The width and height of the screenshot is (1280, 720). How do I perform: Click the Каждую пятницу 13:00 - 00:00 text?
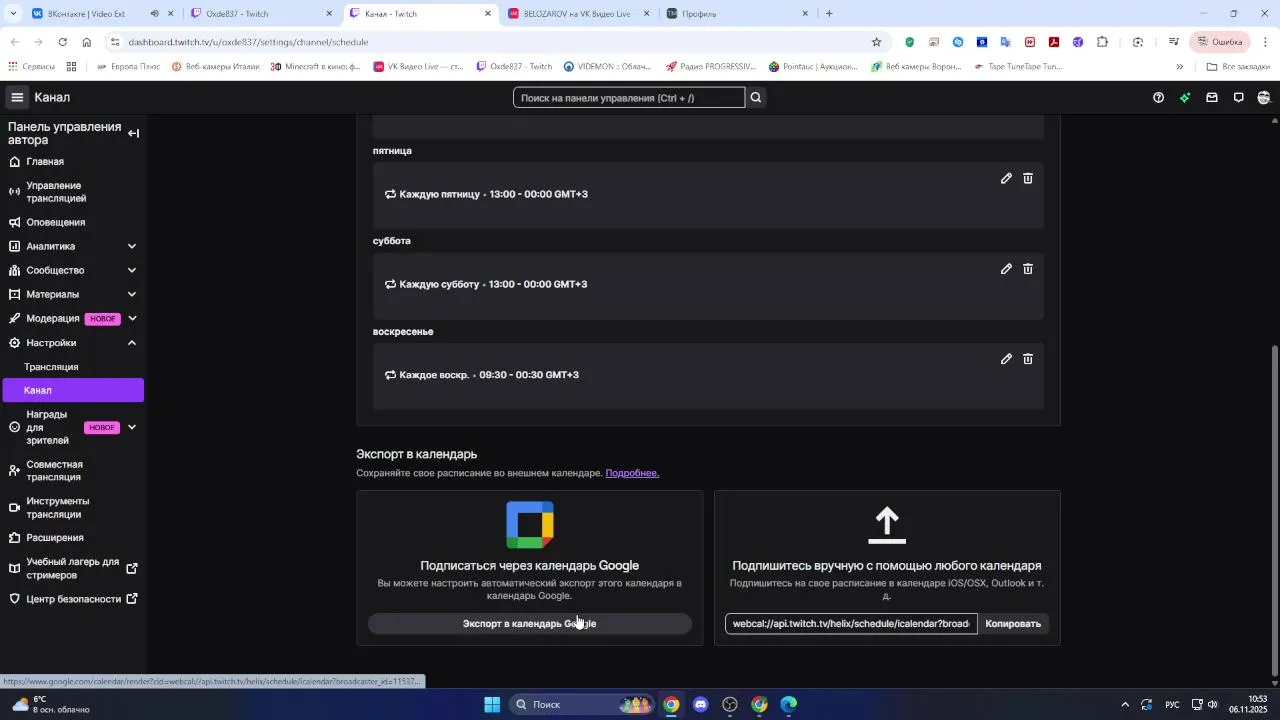(x=493, y=194)
